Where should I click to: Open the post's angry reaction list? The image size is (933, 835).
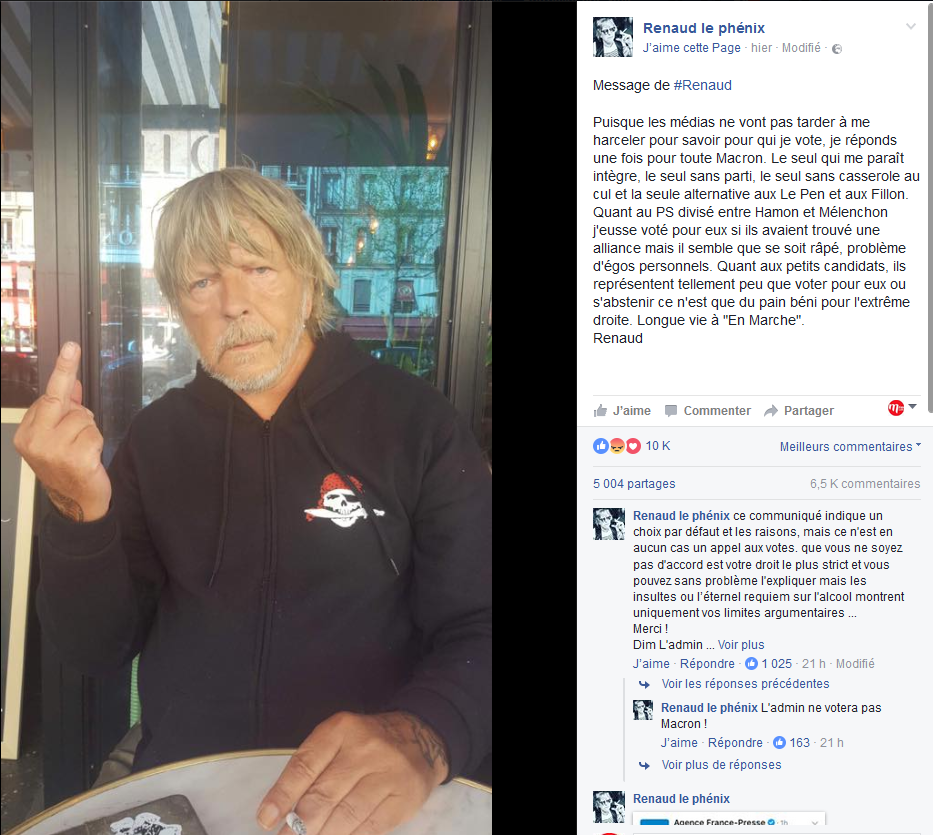[x=617, y=446]
